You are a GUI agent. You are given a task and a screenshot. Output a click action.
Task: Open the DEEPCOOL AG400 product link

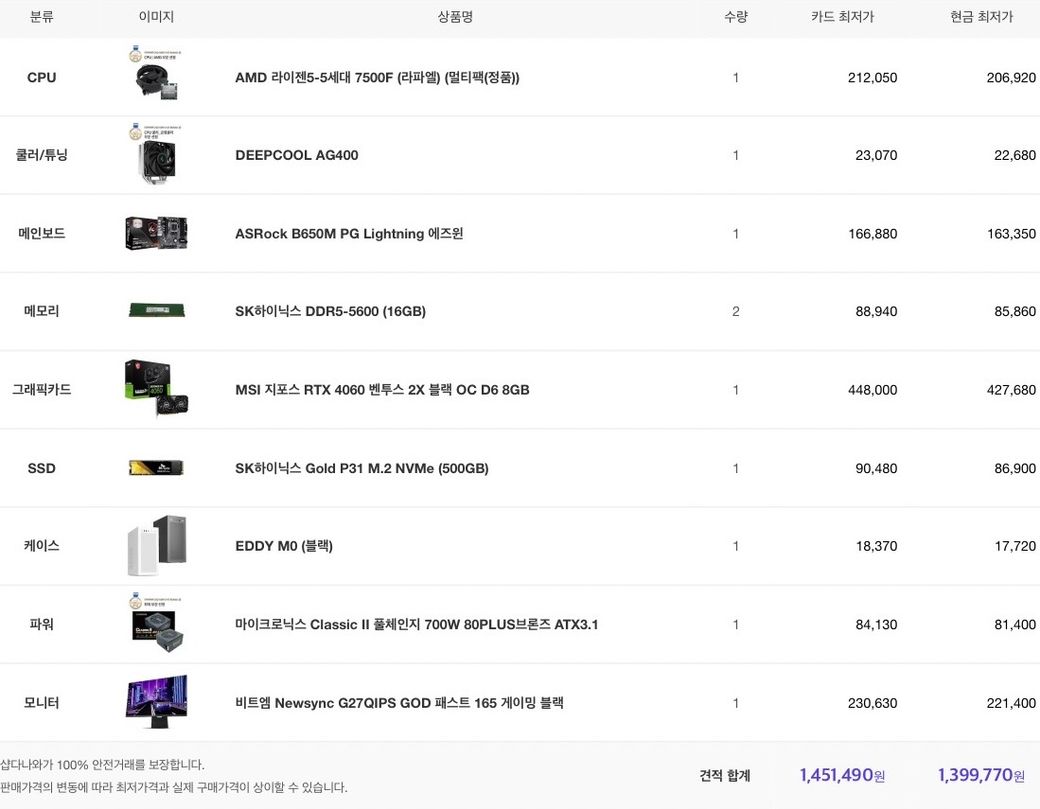(x=296, y=155)
